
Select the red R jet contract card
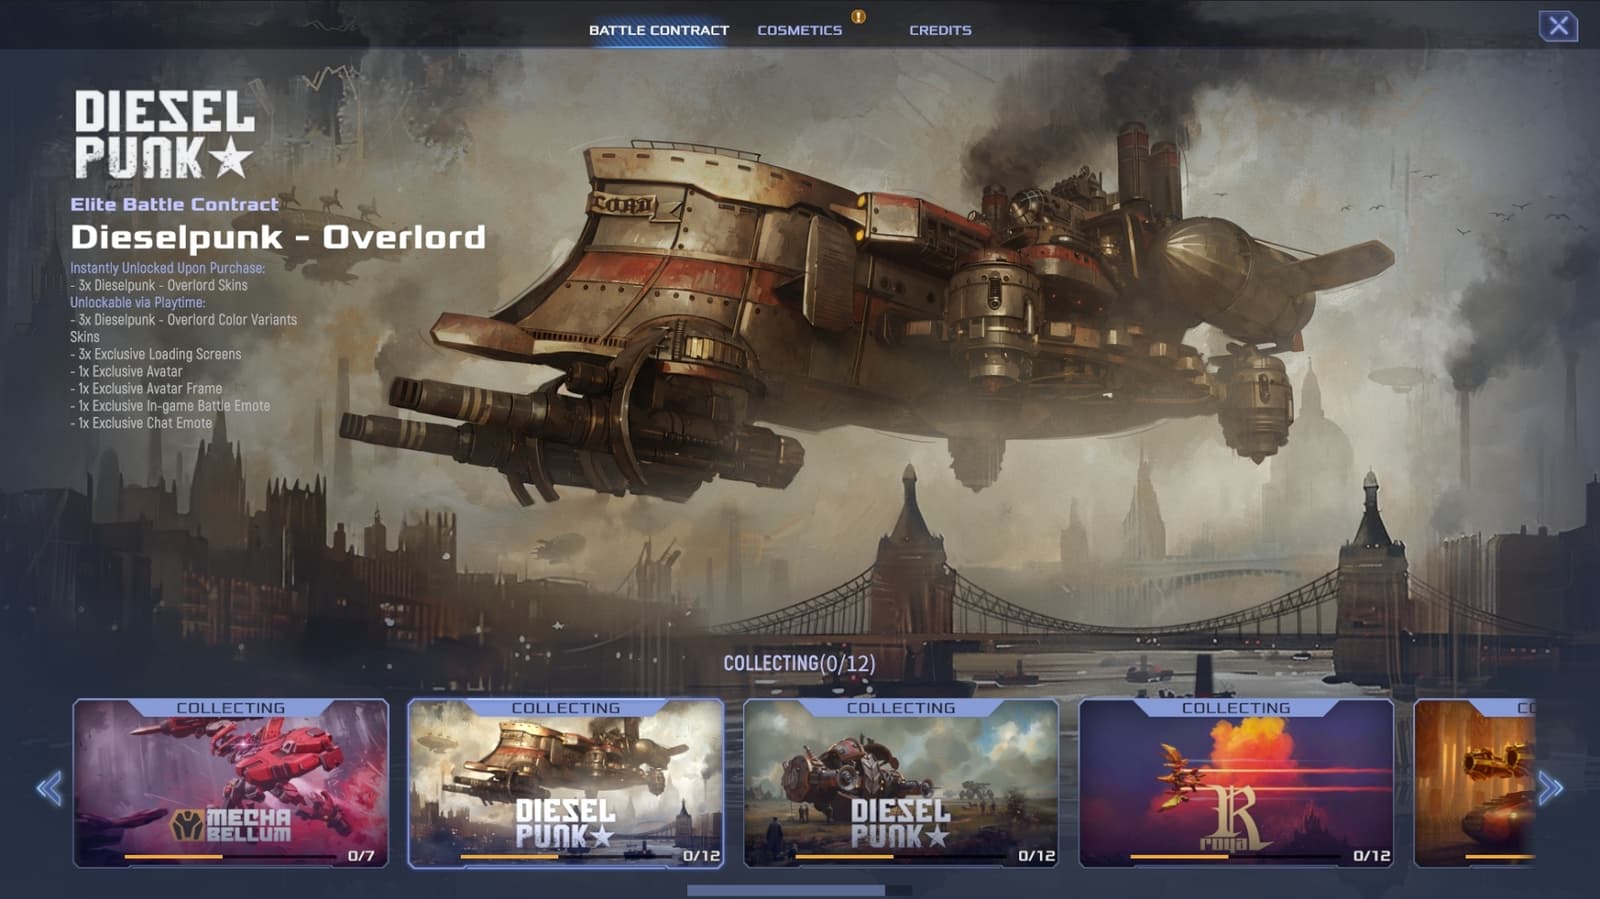point(1236,783)
